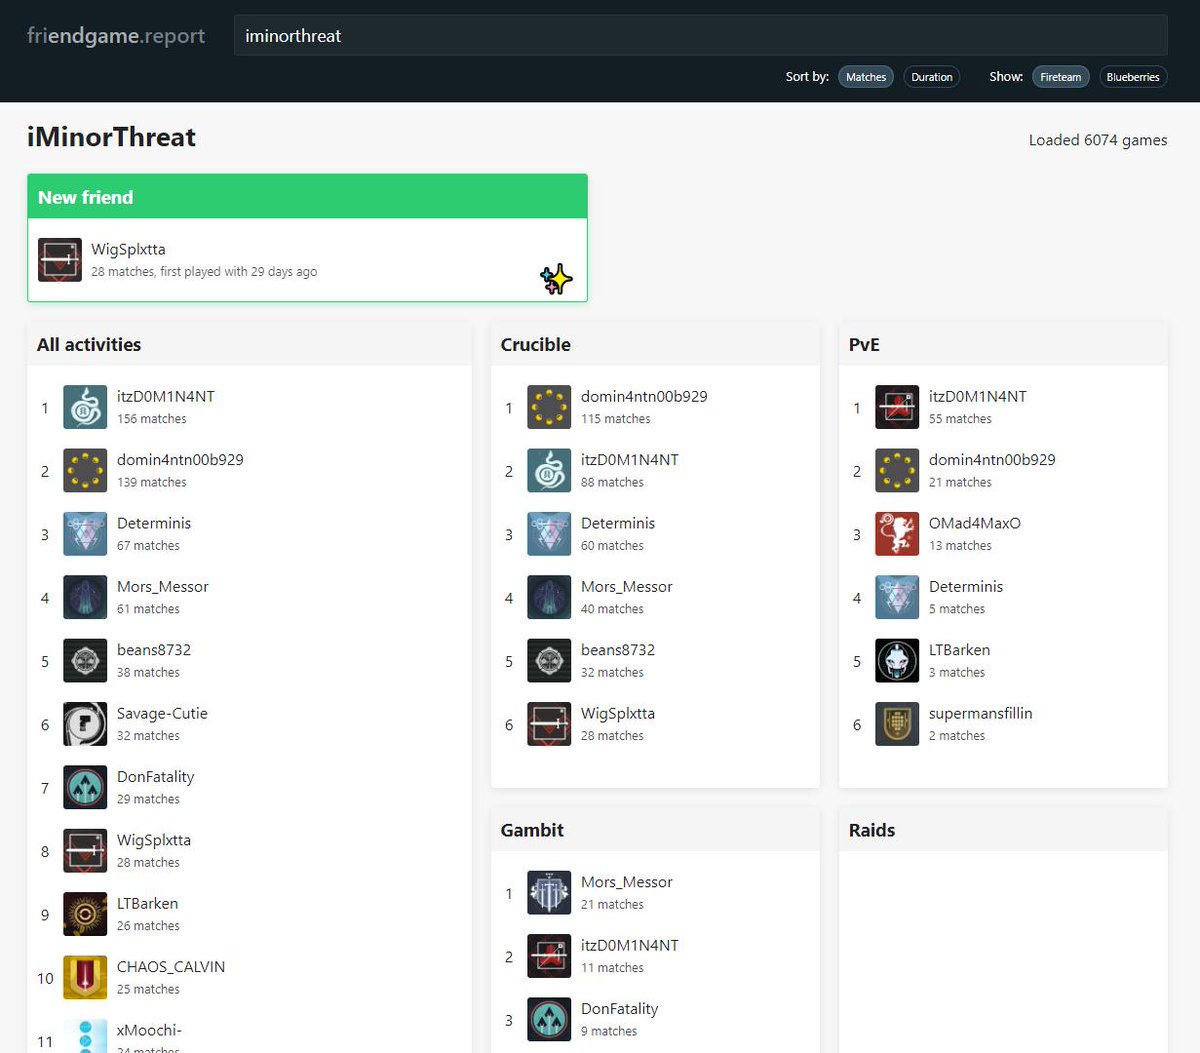Click xMoochi- name in All activities

(149, 1030)
